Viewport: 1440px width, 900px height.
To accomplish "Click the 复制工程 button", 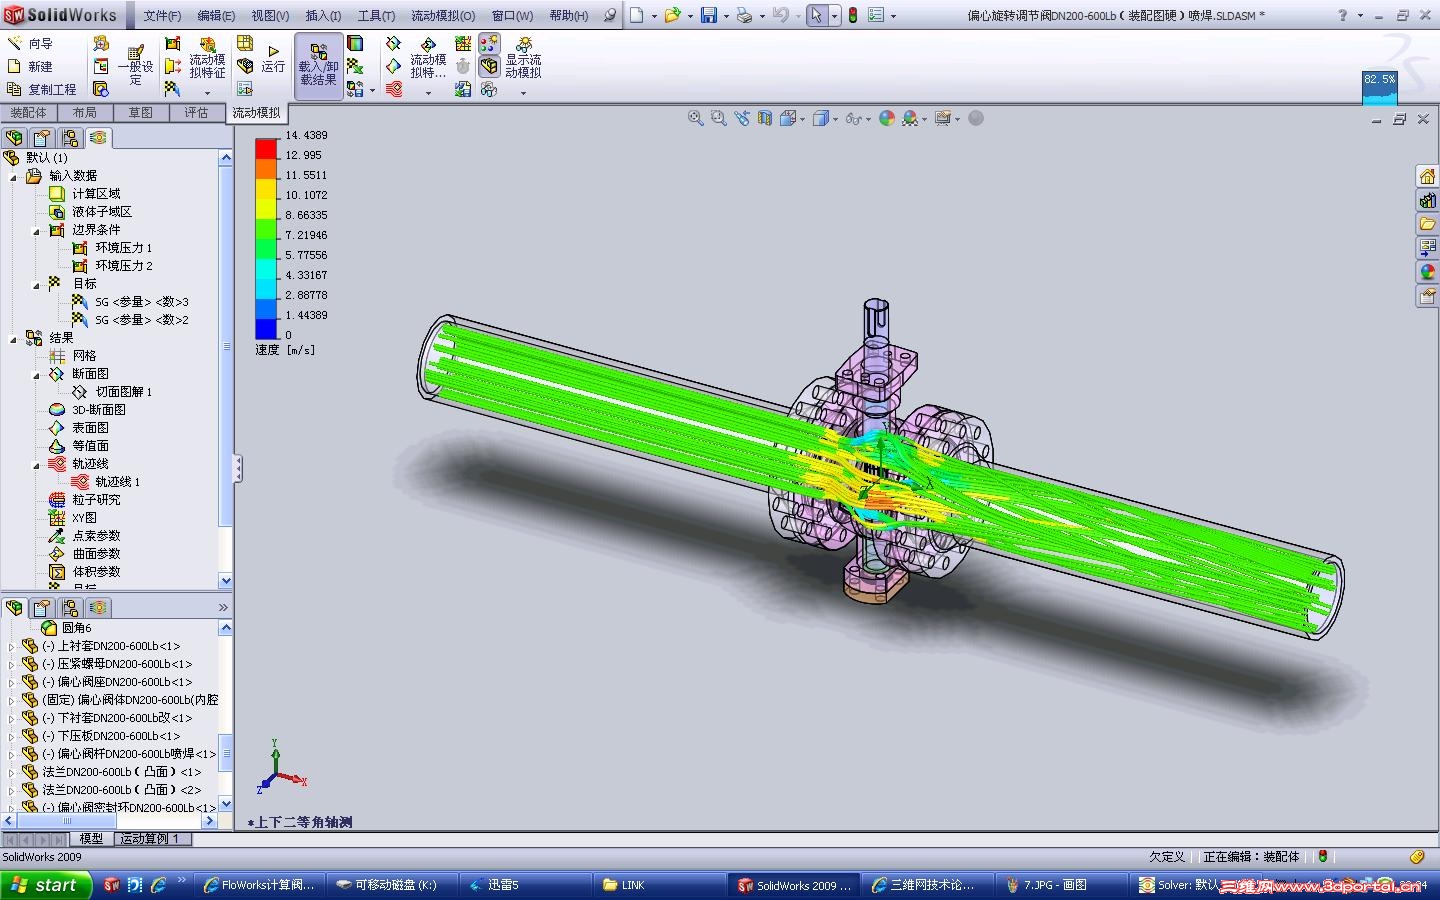I will (41, 89).
